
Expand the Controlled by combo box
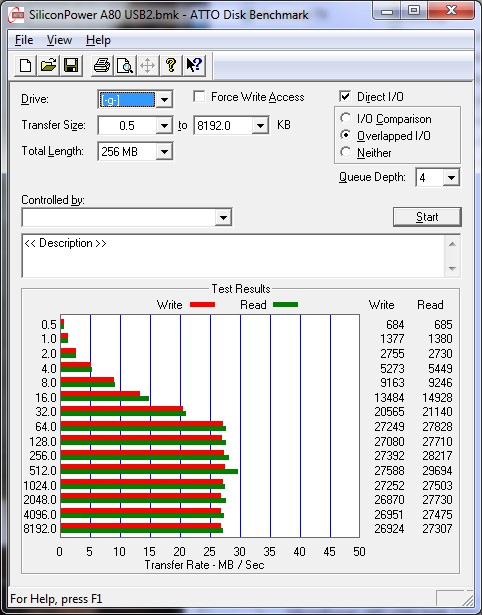pyautogui.click(x=223, y=218)
